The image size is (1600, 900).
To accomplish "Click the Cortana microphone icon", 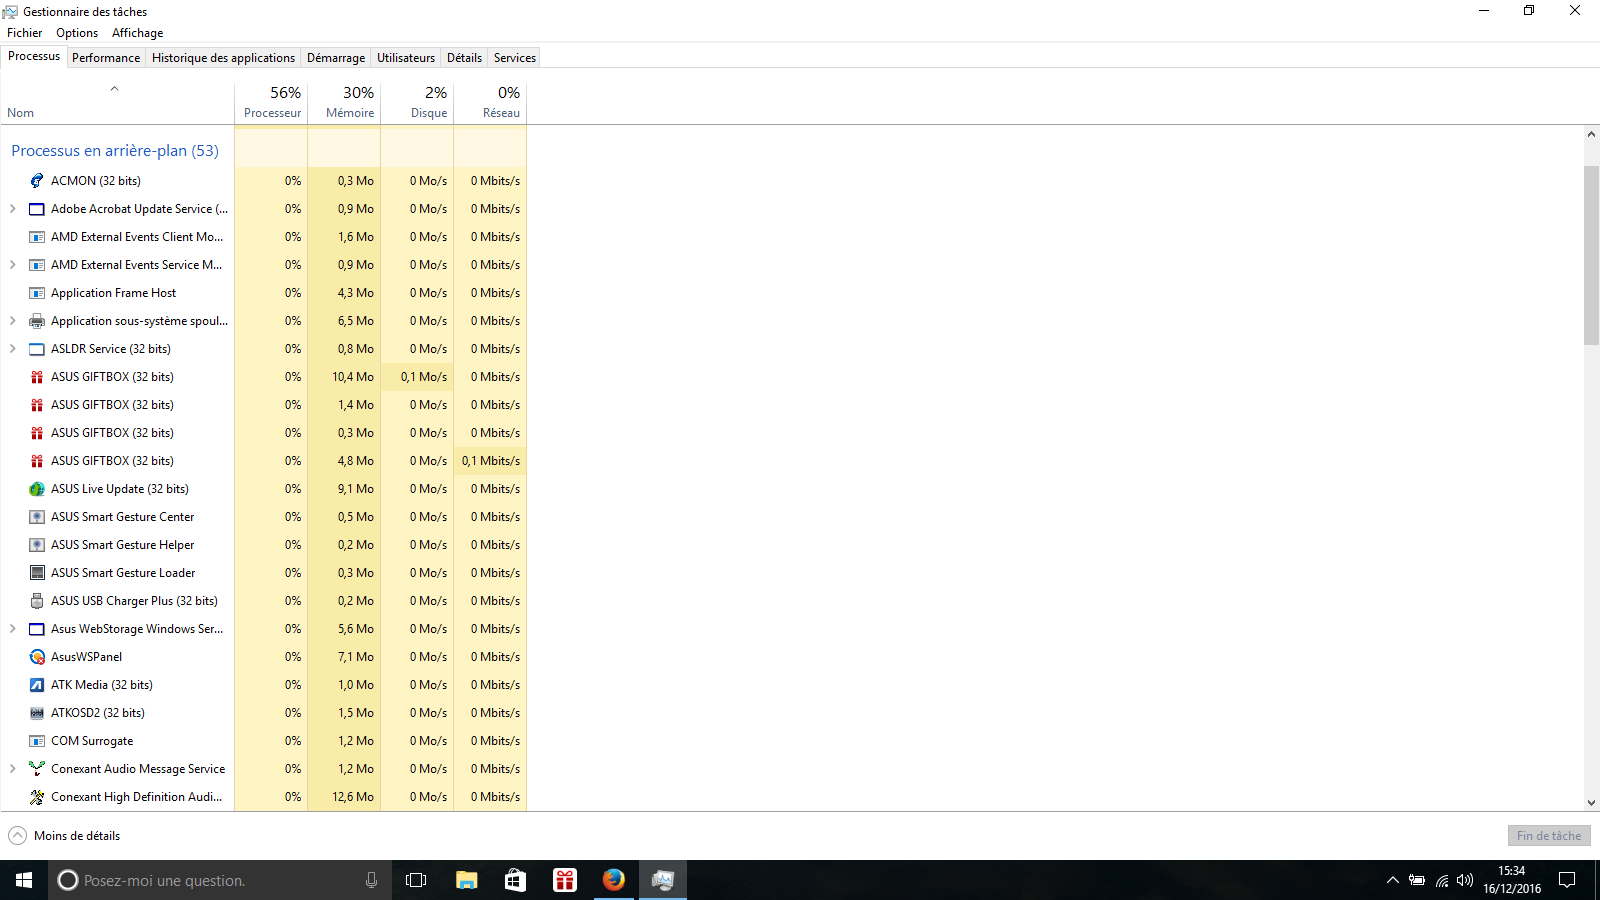I will (371, 880).
